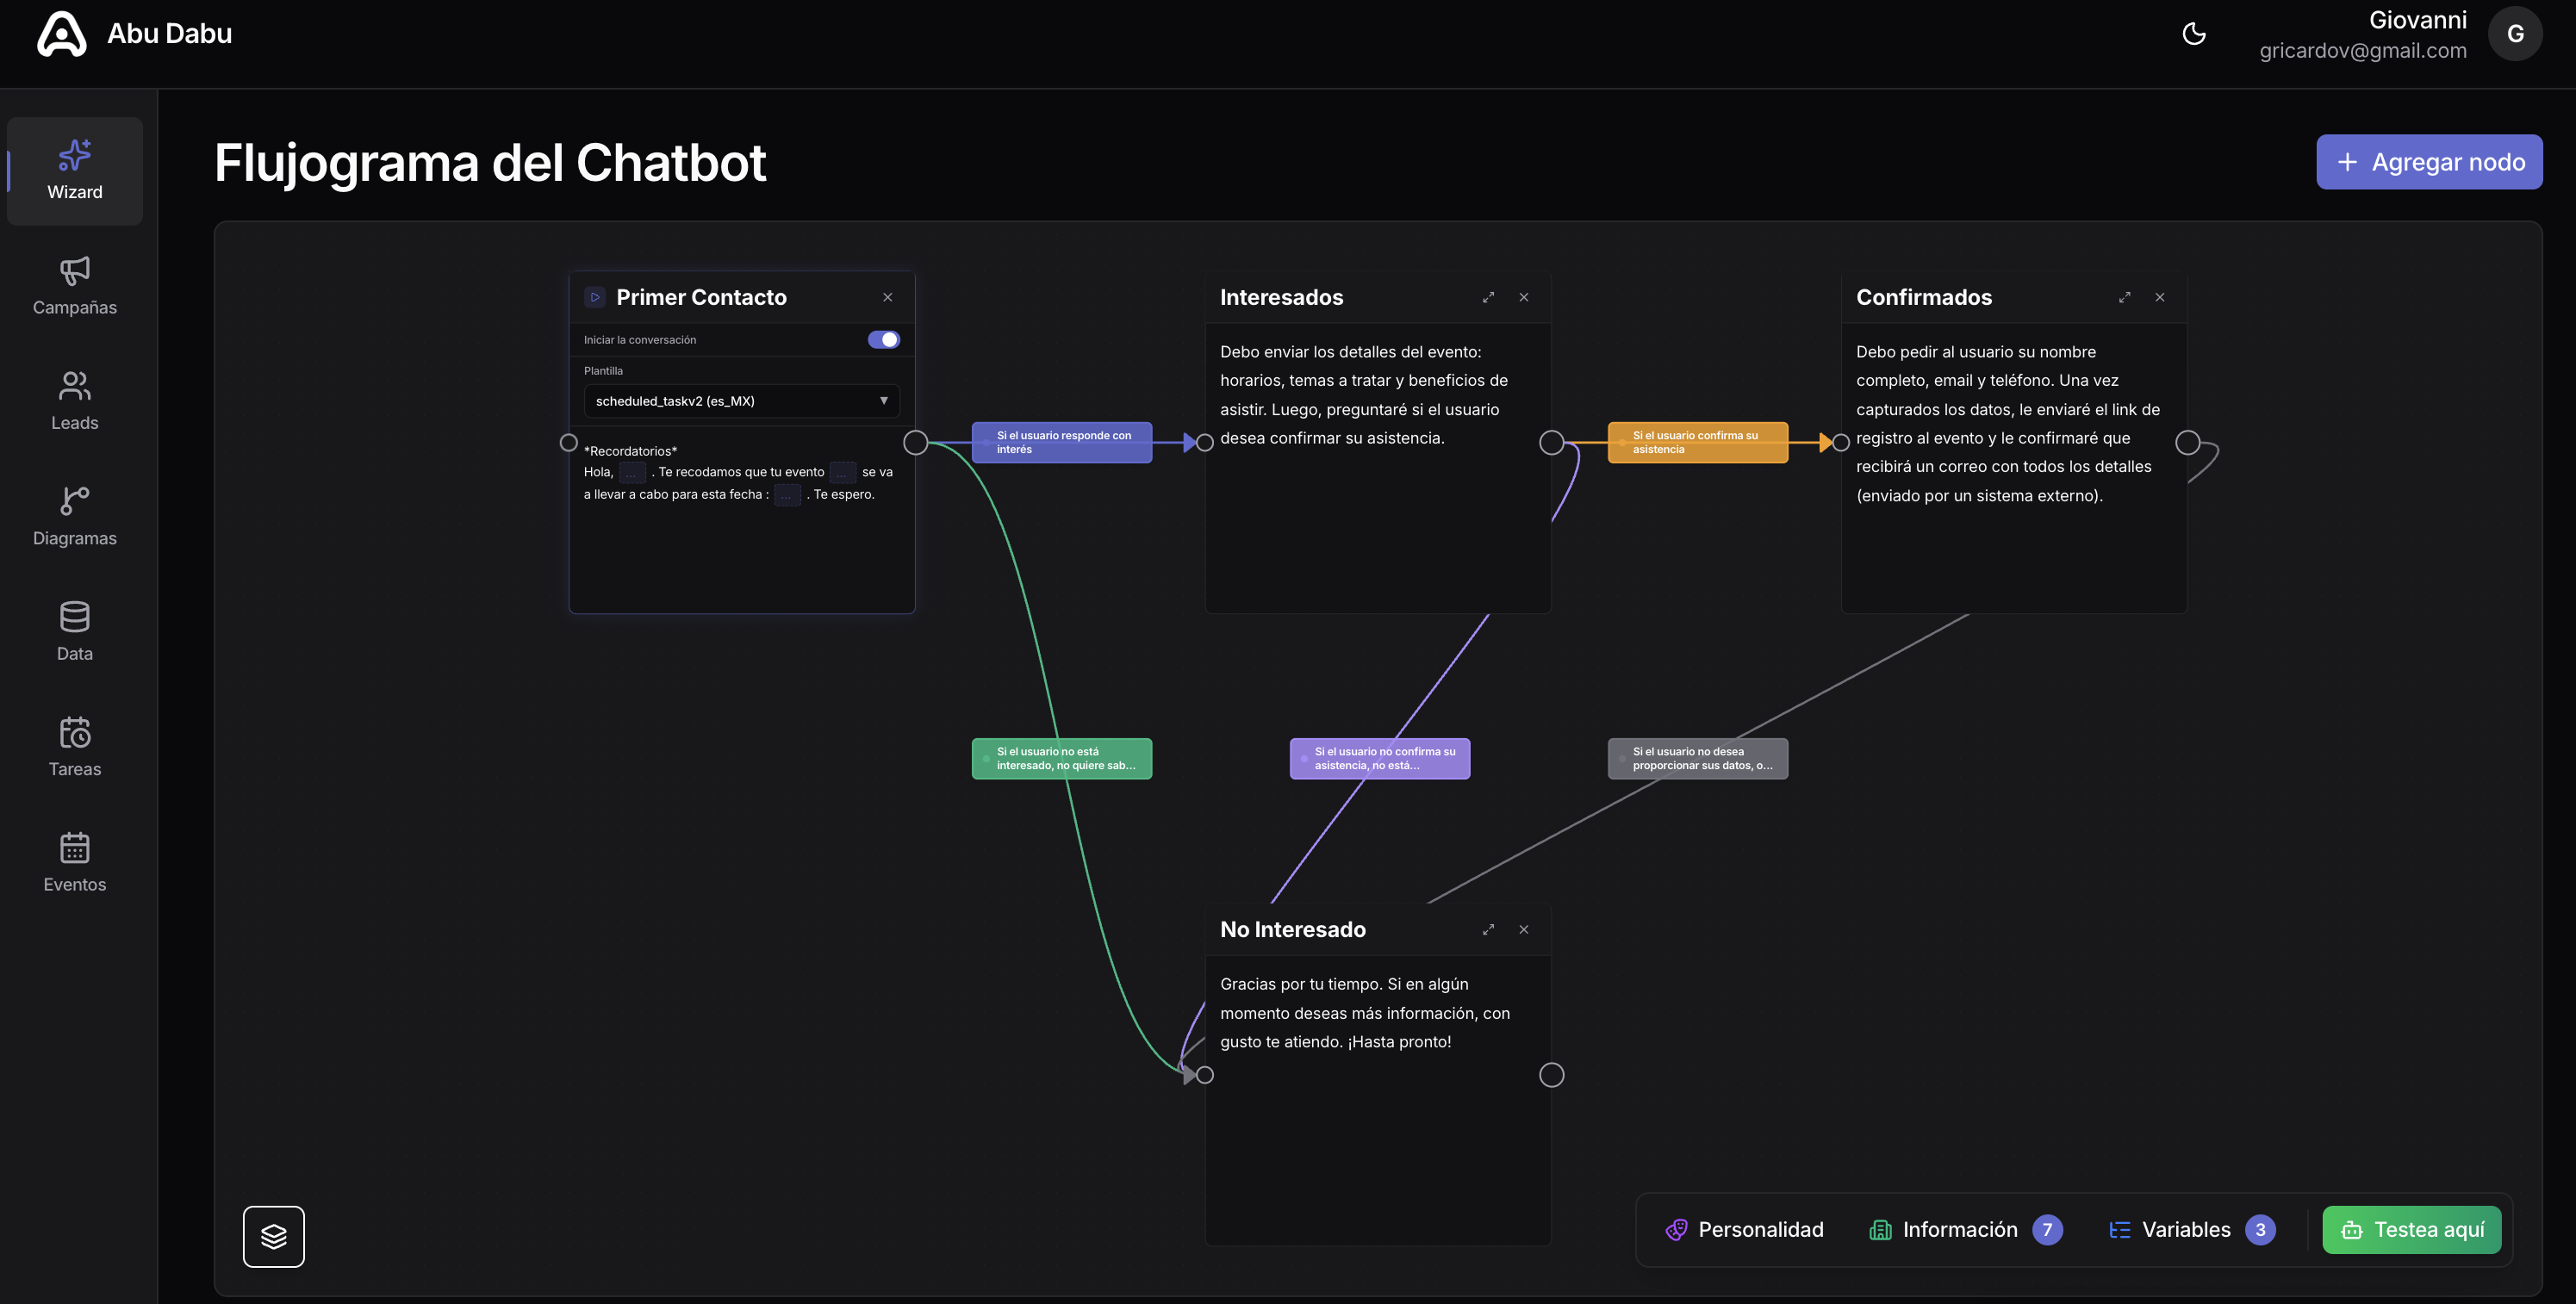Click the Agregar nodo button
This screenshot has height=1304, width=2576.
pyautogui.click(x=2429, y=162)
